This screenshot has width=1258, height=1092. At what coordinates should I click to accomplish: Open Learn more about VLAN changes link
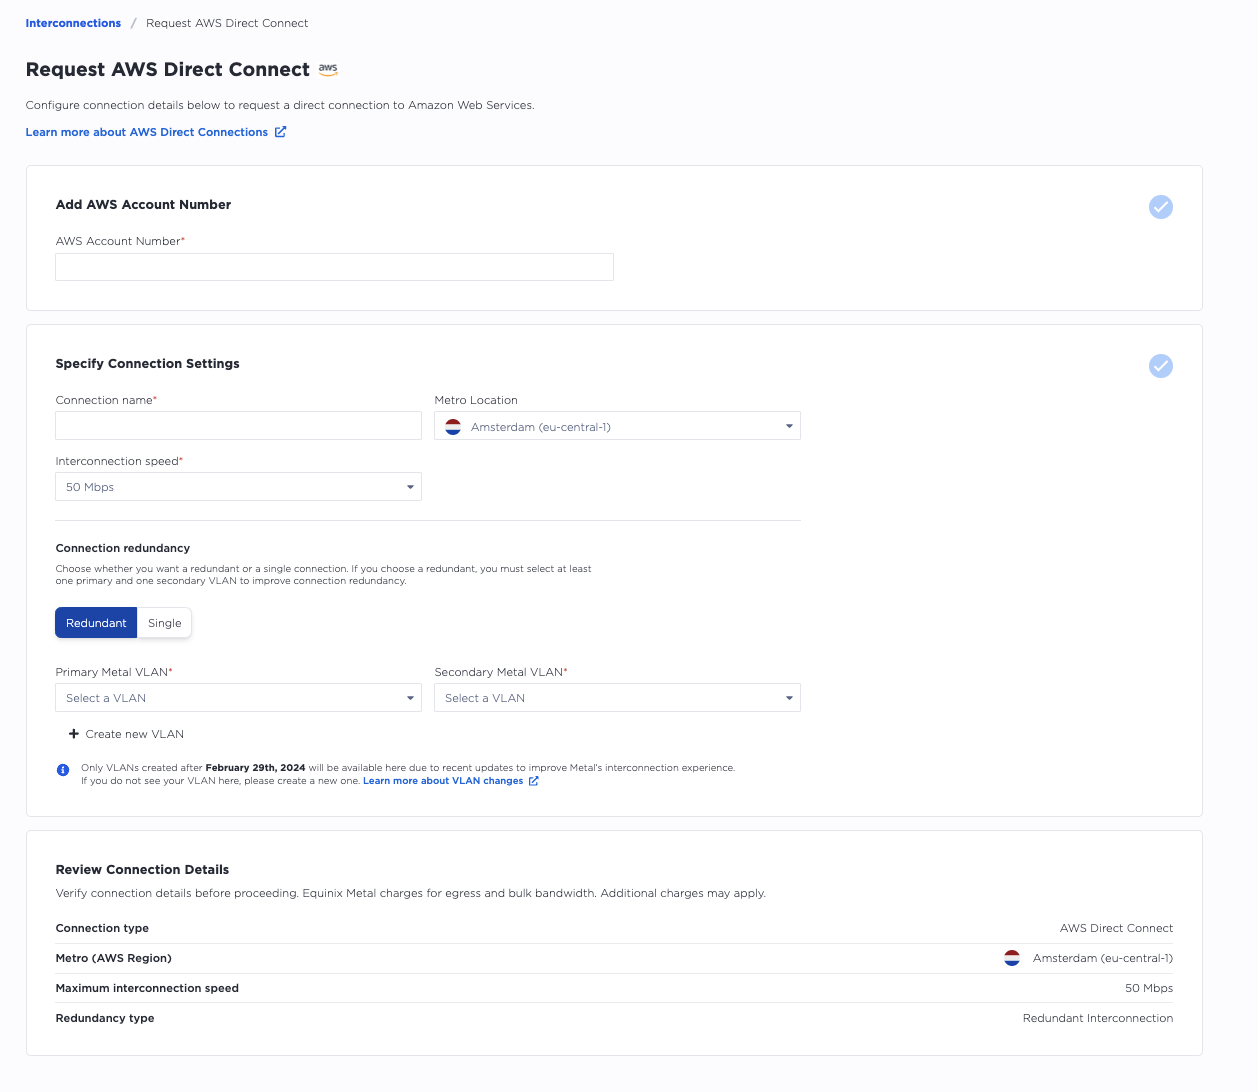(x=443, y=781)
